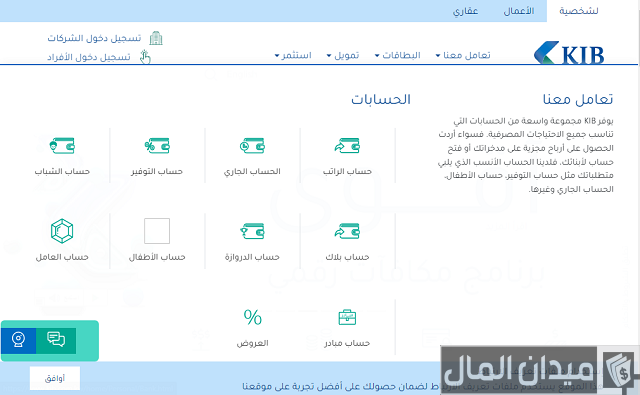Viewport: 640px width, 395px height.
Task: Switch to the personal banking tab (الشخصية)
Action: point(579,11)
